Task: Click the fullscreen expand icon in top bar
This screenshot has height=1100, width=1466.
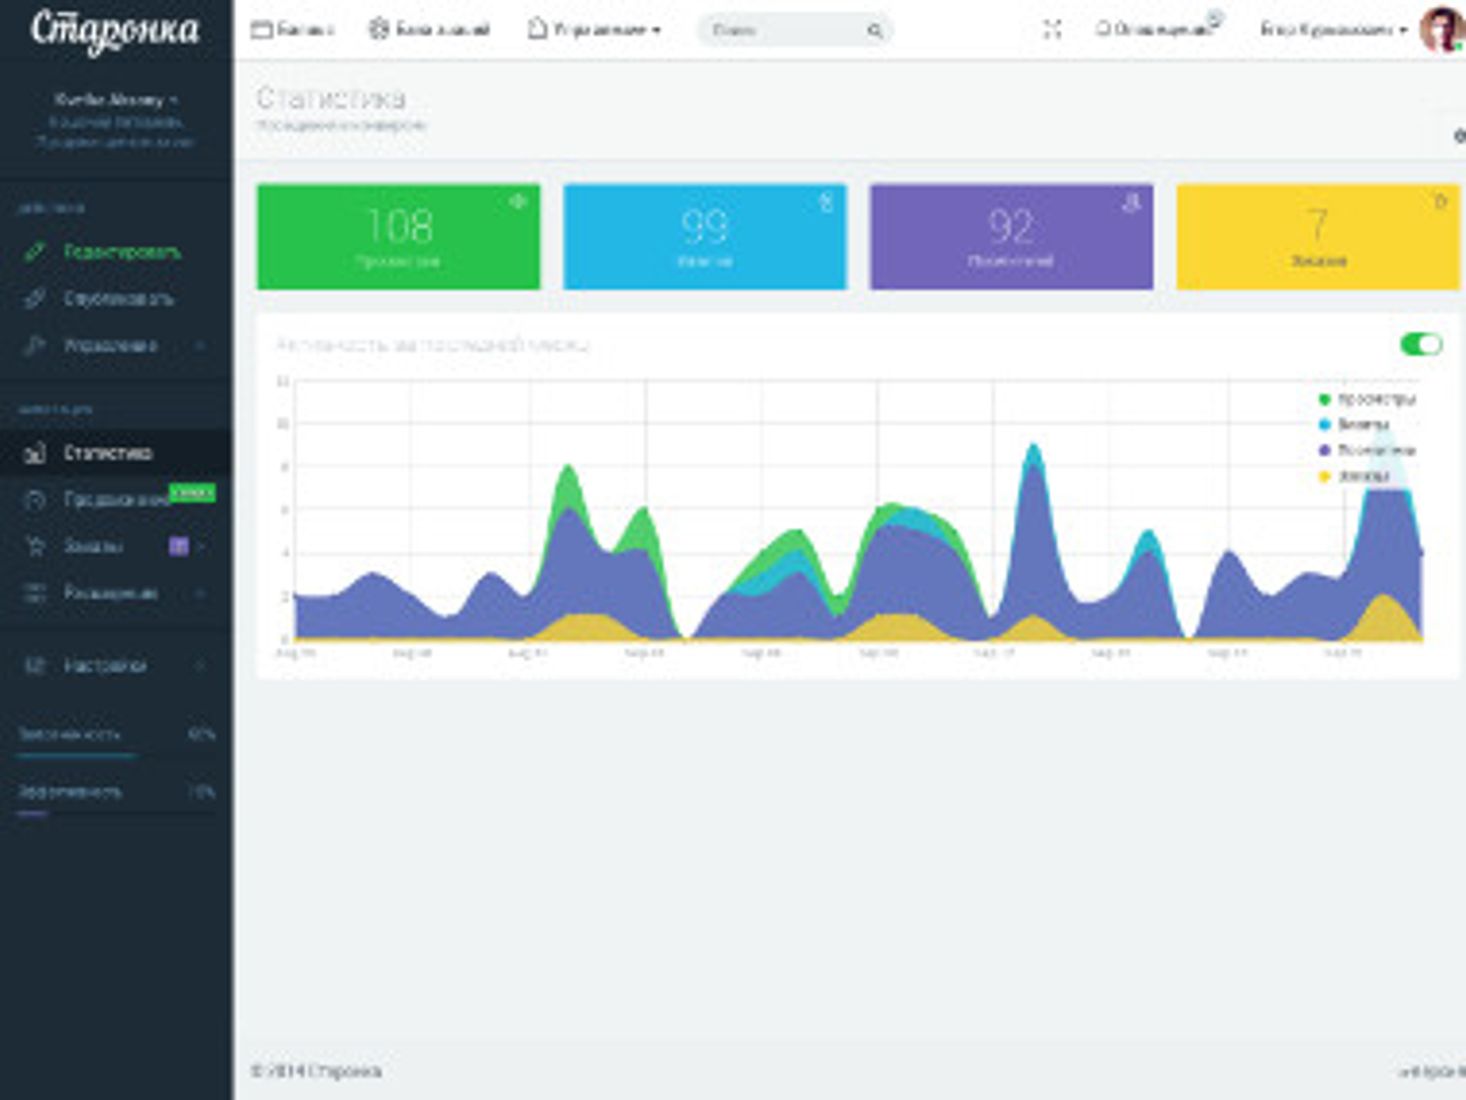Action: pos(1052,30)
